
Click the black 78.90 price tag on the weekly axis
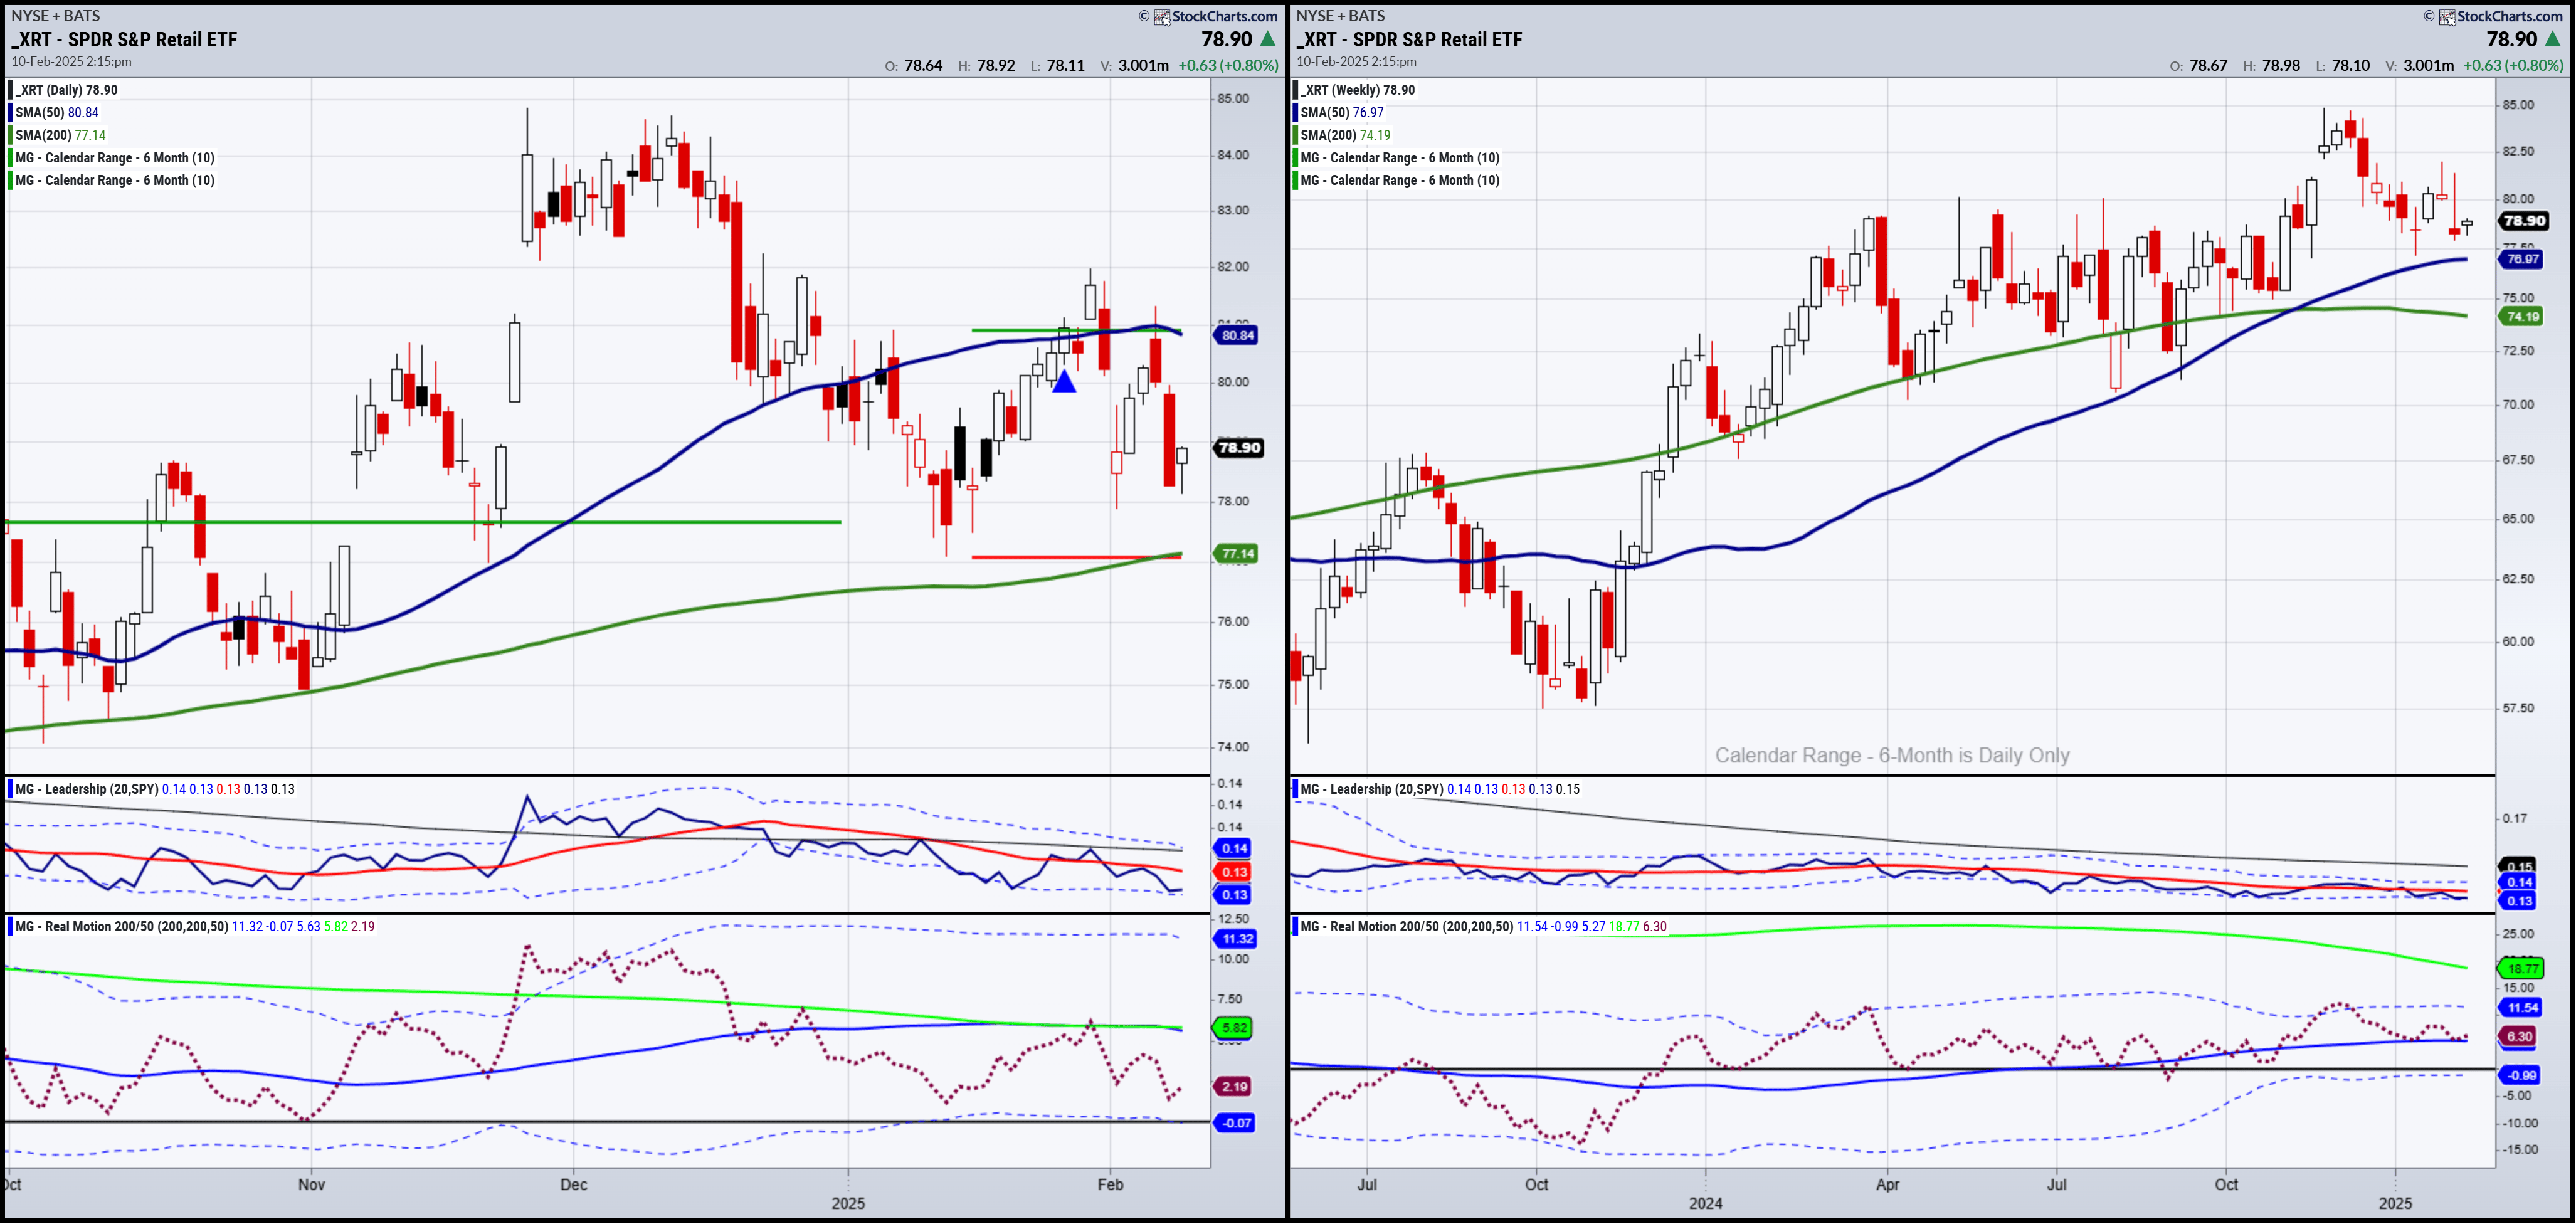coord(2523,221)
